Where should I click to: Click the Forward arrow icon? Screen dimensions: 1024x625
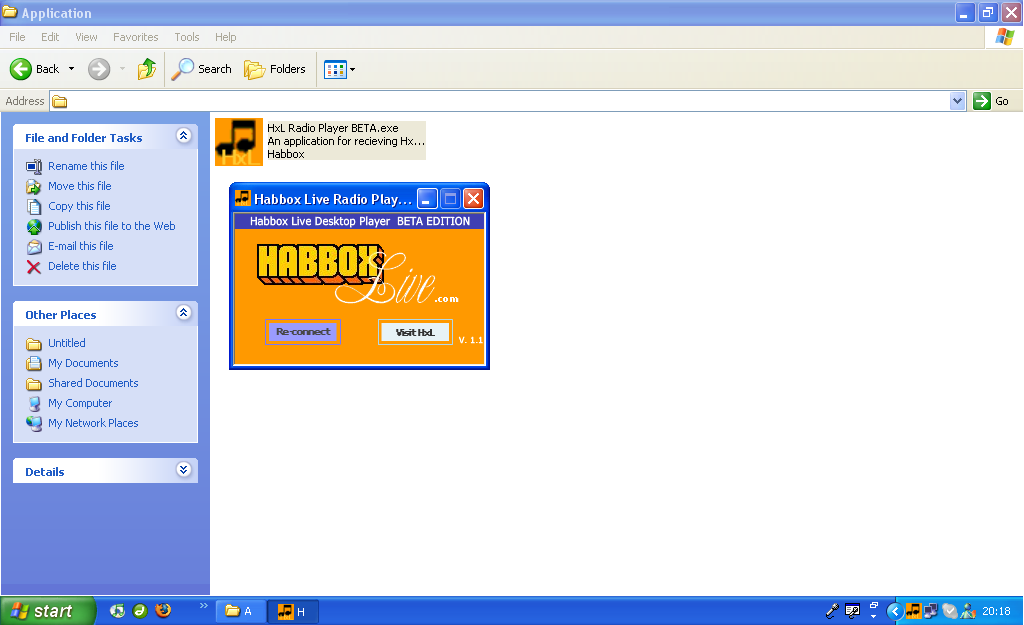(99, 69)
